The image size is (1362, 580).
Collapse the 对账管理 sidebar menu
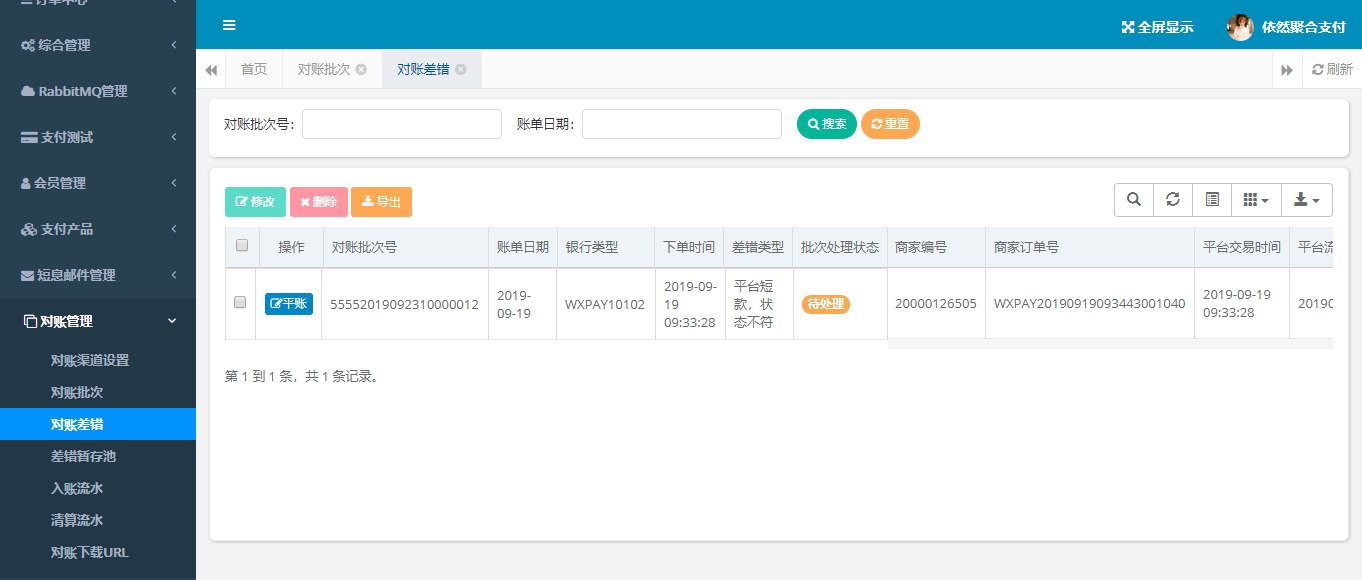(98, 321)
